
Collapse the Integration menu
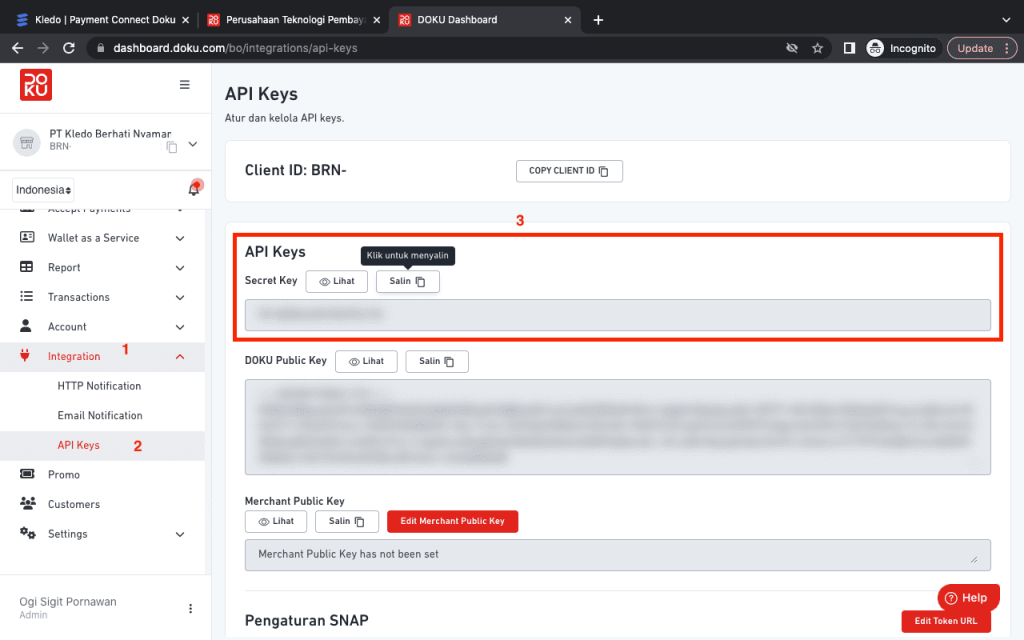180,357
